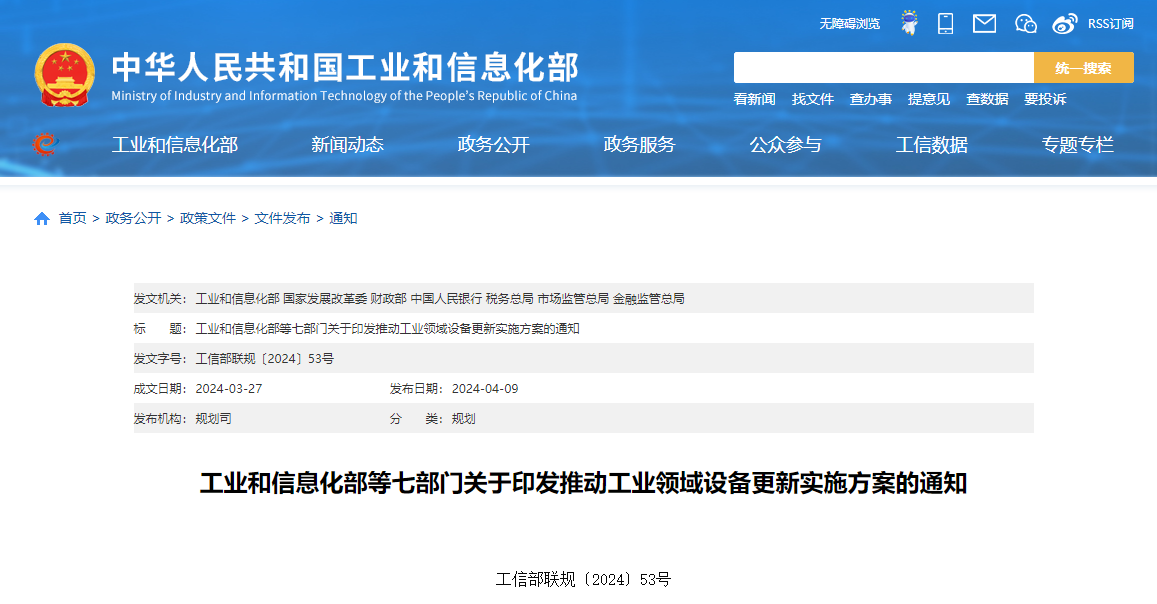Image resolution: width=1157 pixels, height=604 pixels.
Task: Open the WeChat icon
Action: [1026, 24]
